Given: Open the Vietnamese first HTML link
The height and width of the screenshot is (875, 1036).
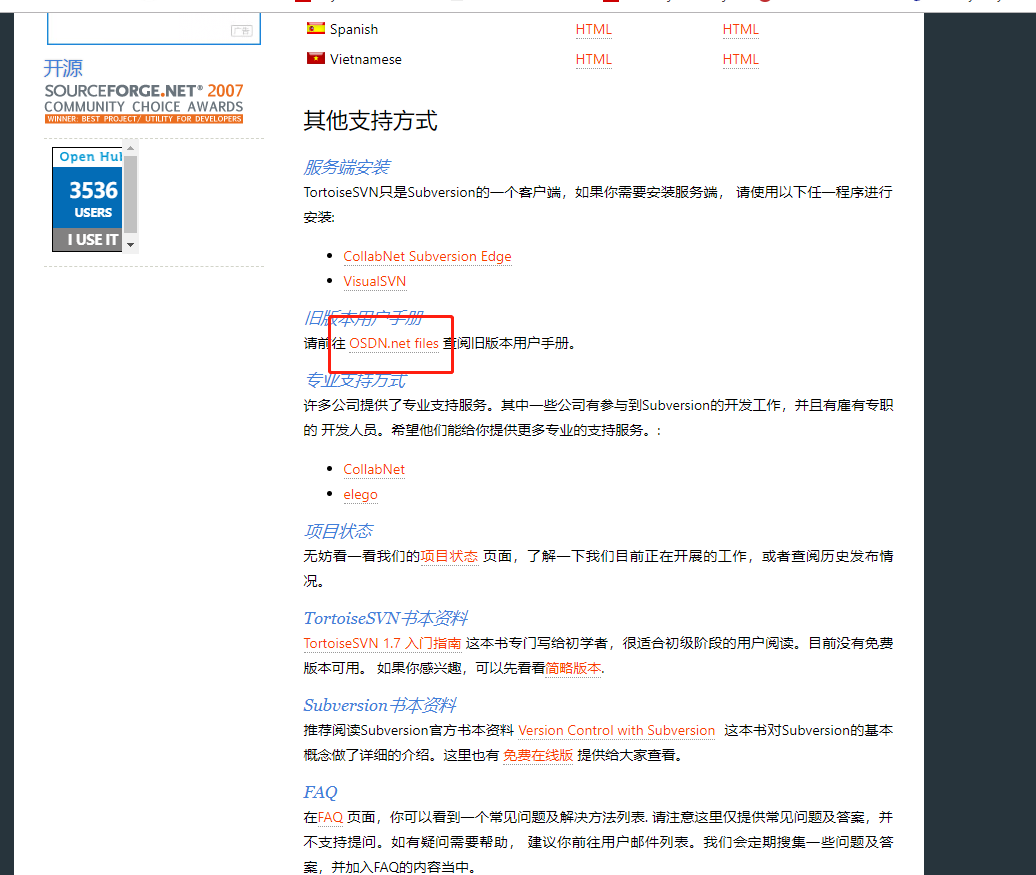Looking at the screenshot, I should 593,59.
